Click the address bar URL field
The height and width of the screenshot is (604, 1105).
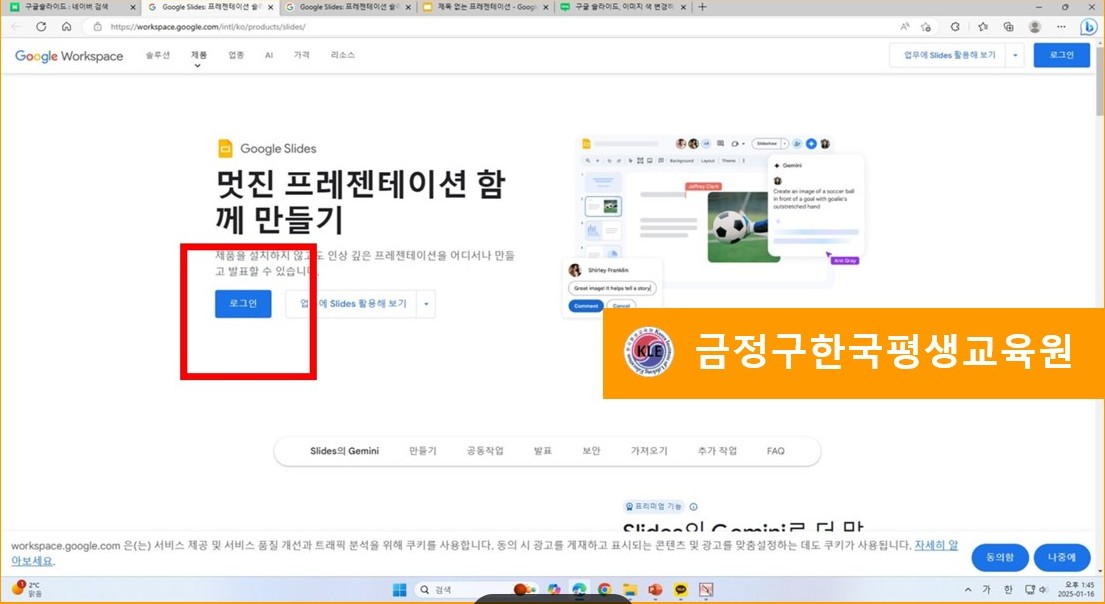[493, 27]
